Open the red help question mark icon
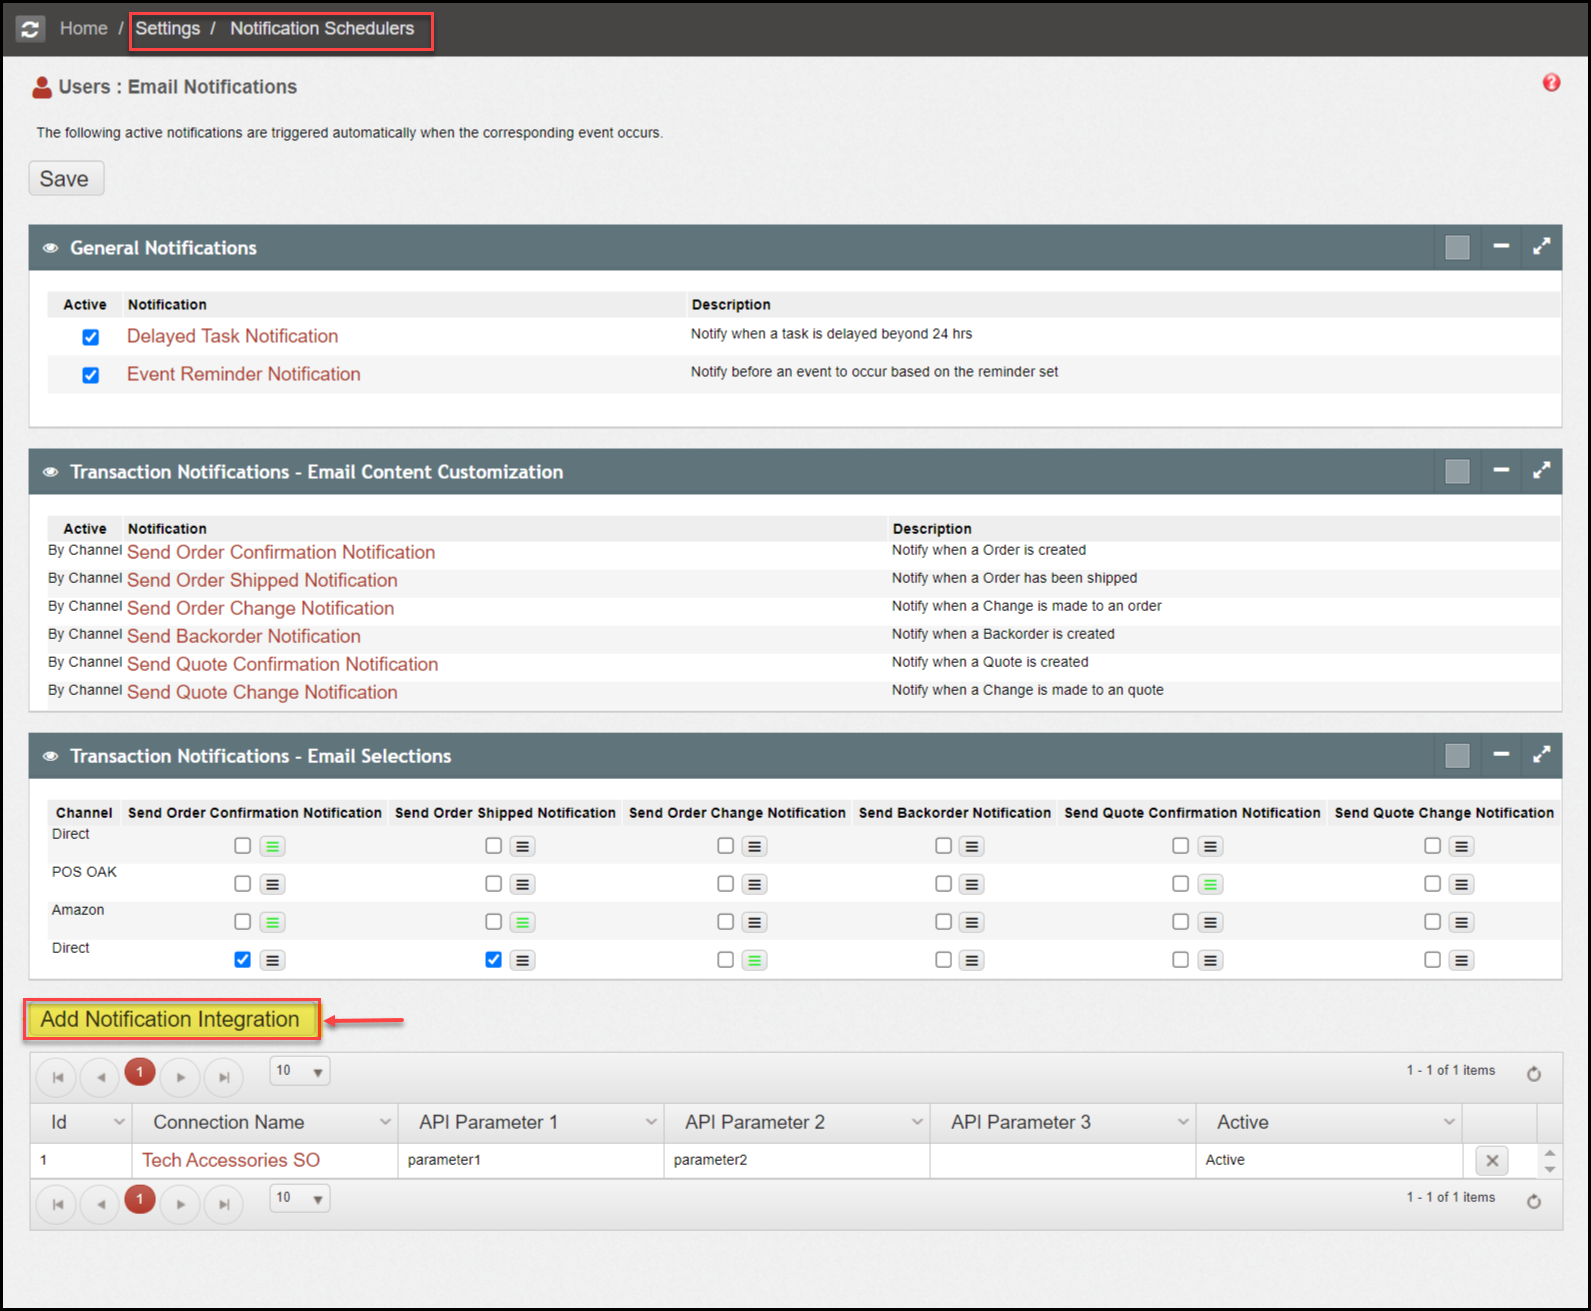Image resolution: width=1591 pixels, height=1311 pixels. click(1550, 83)
